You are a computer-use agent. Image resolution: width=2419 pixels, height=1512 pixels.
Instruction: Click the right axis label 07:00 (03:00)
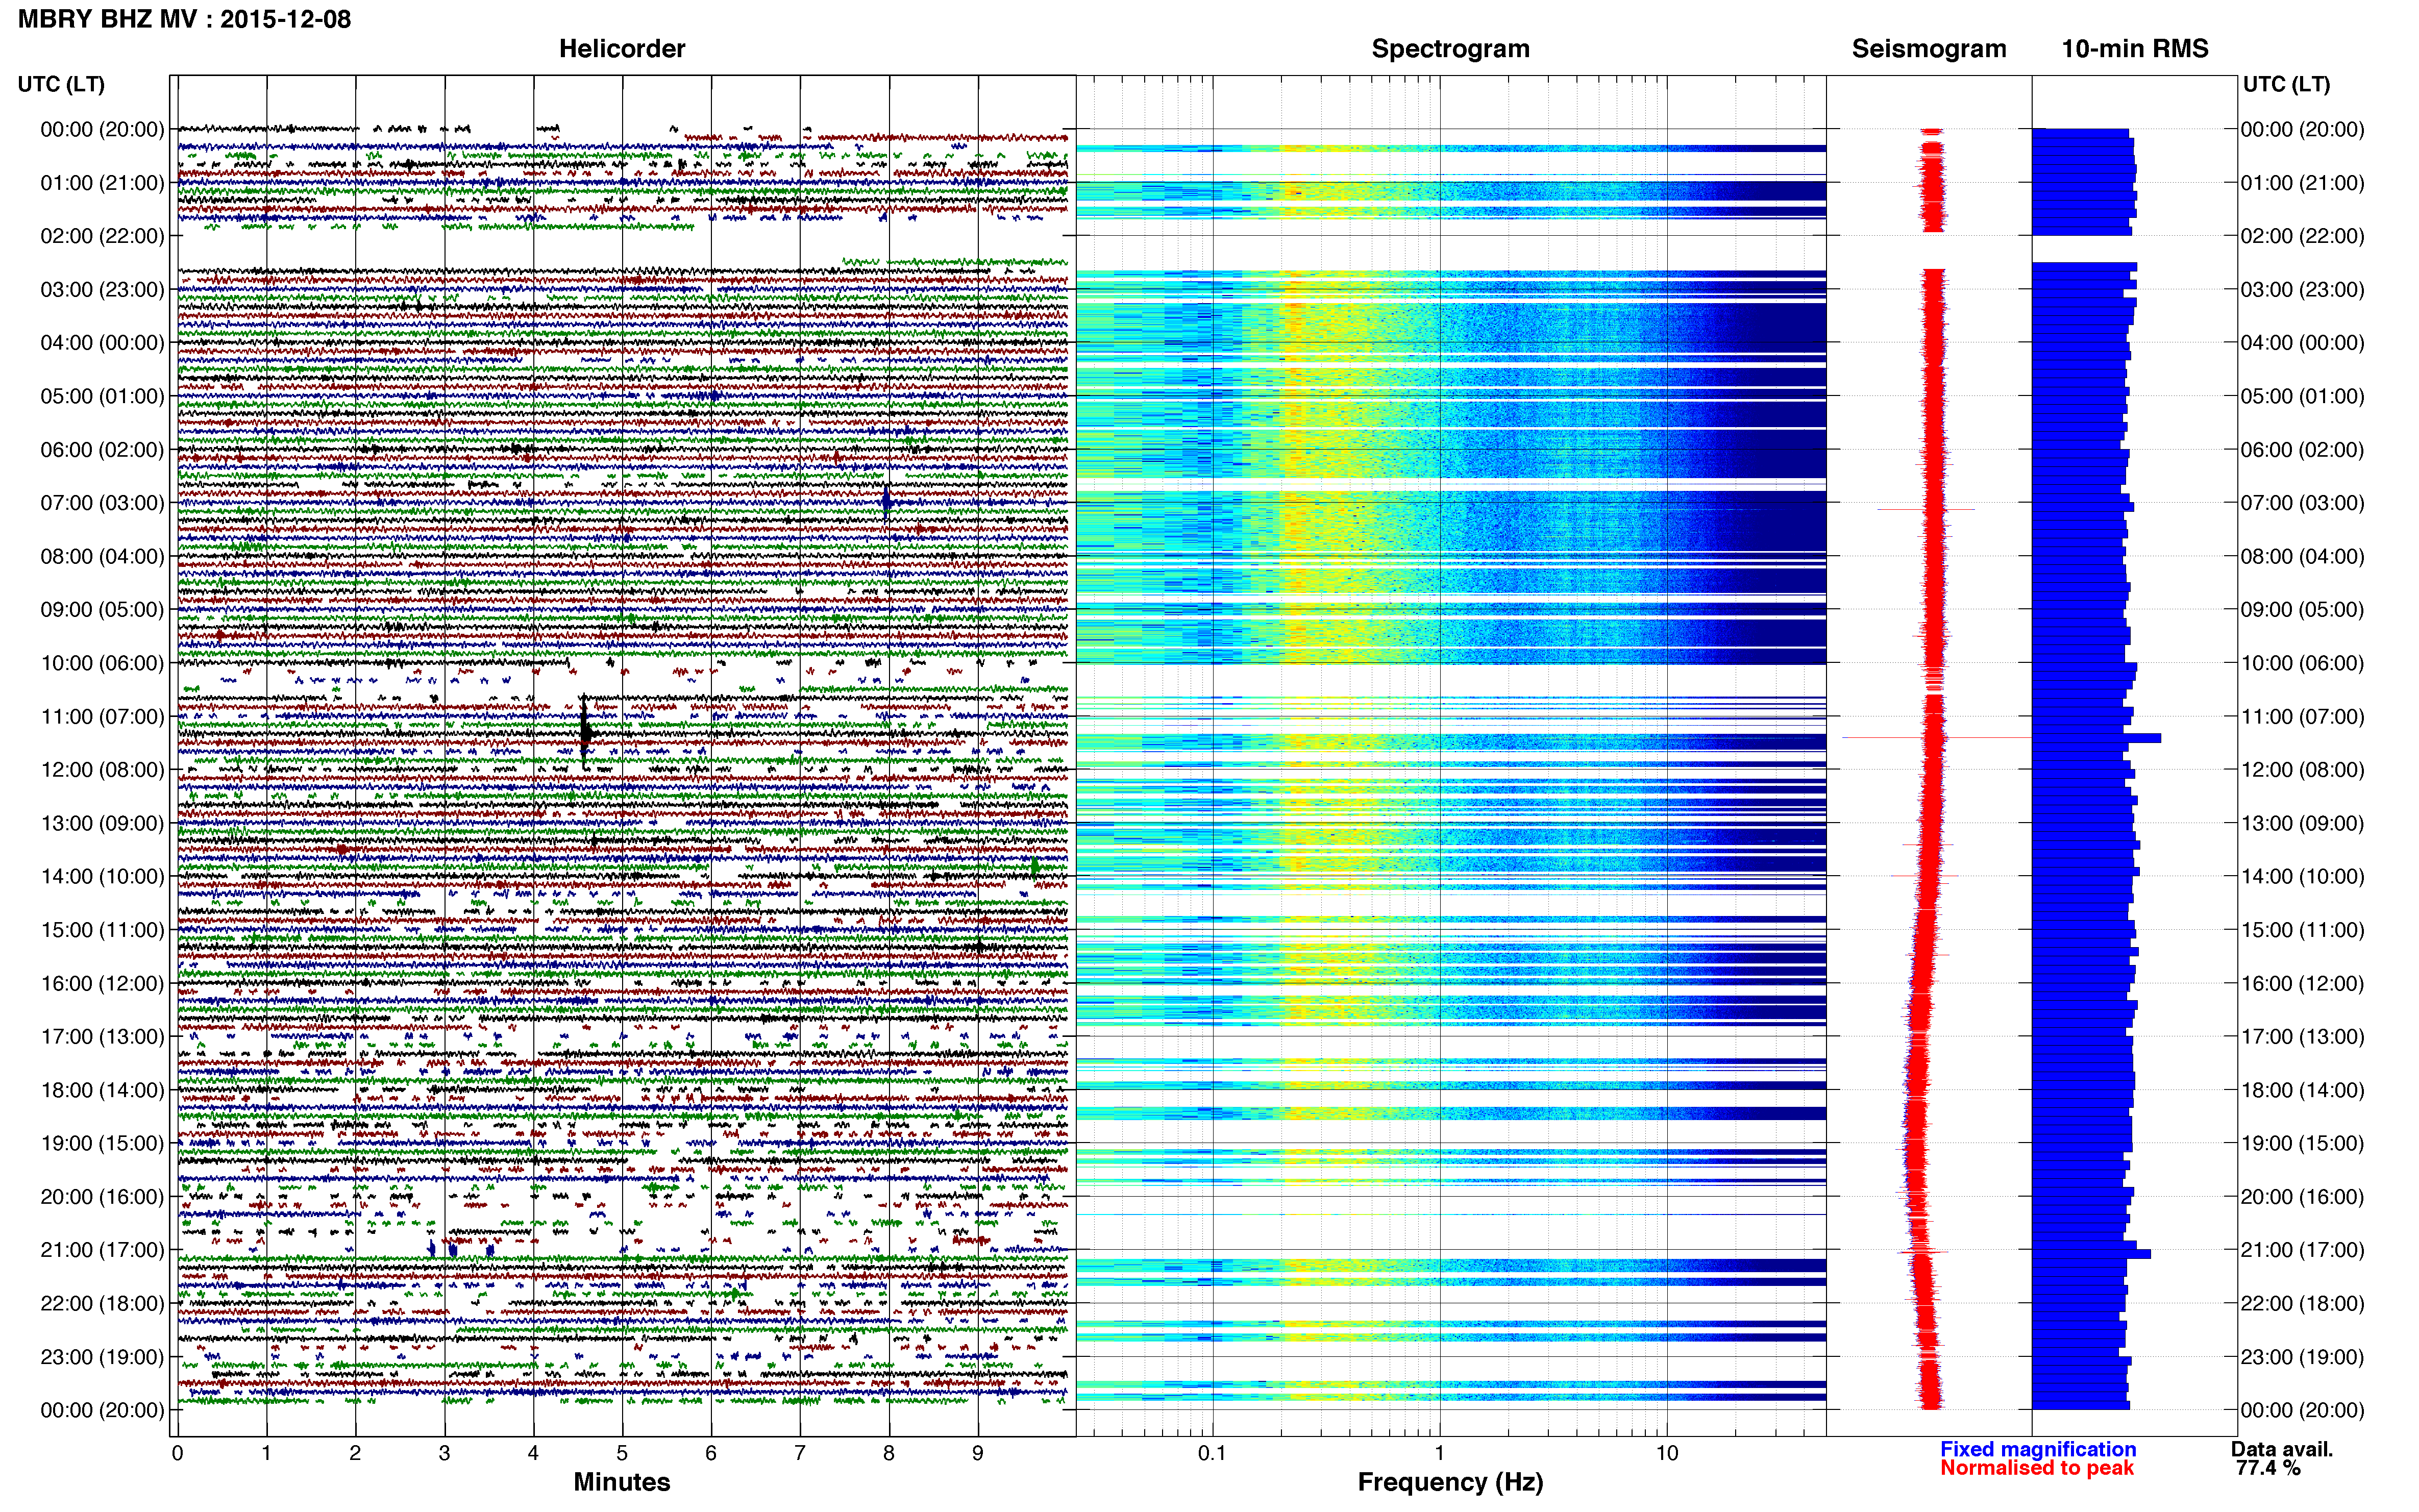2302,503
